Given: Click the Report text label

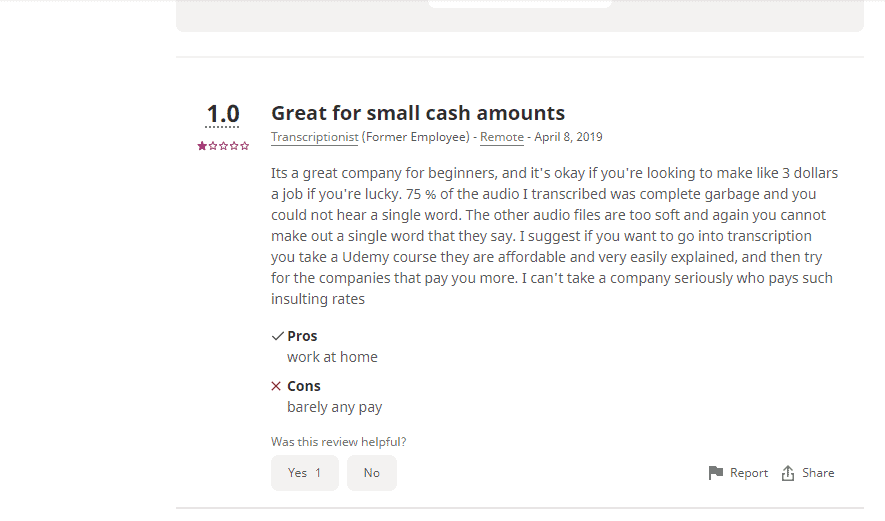Looking at the screenshot, I should (749, 473).
